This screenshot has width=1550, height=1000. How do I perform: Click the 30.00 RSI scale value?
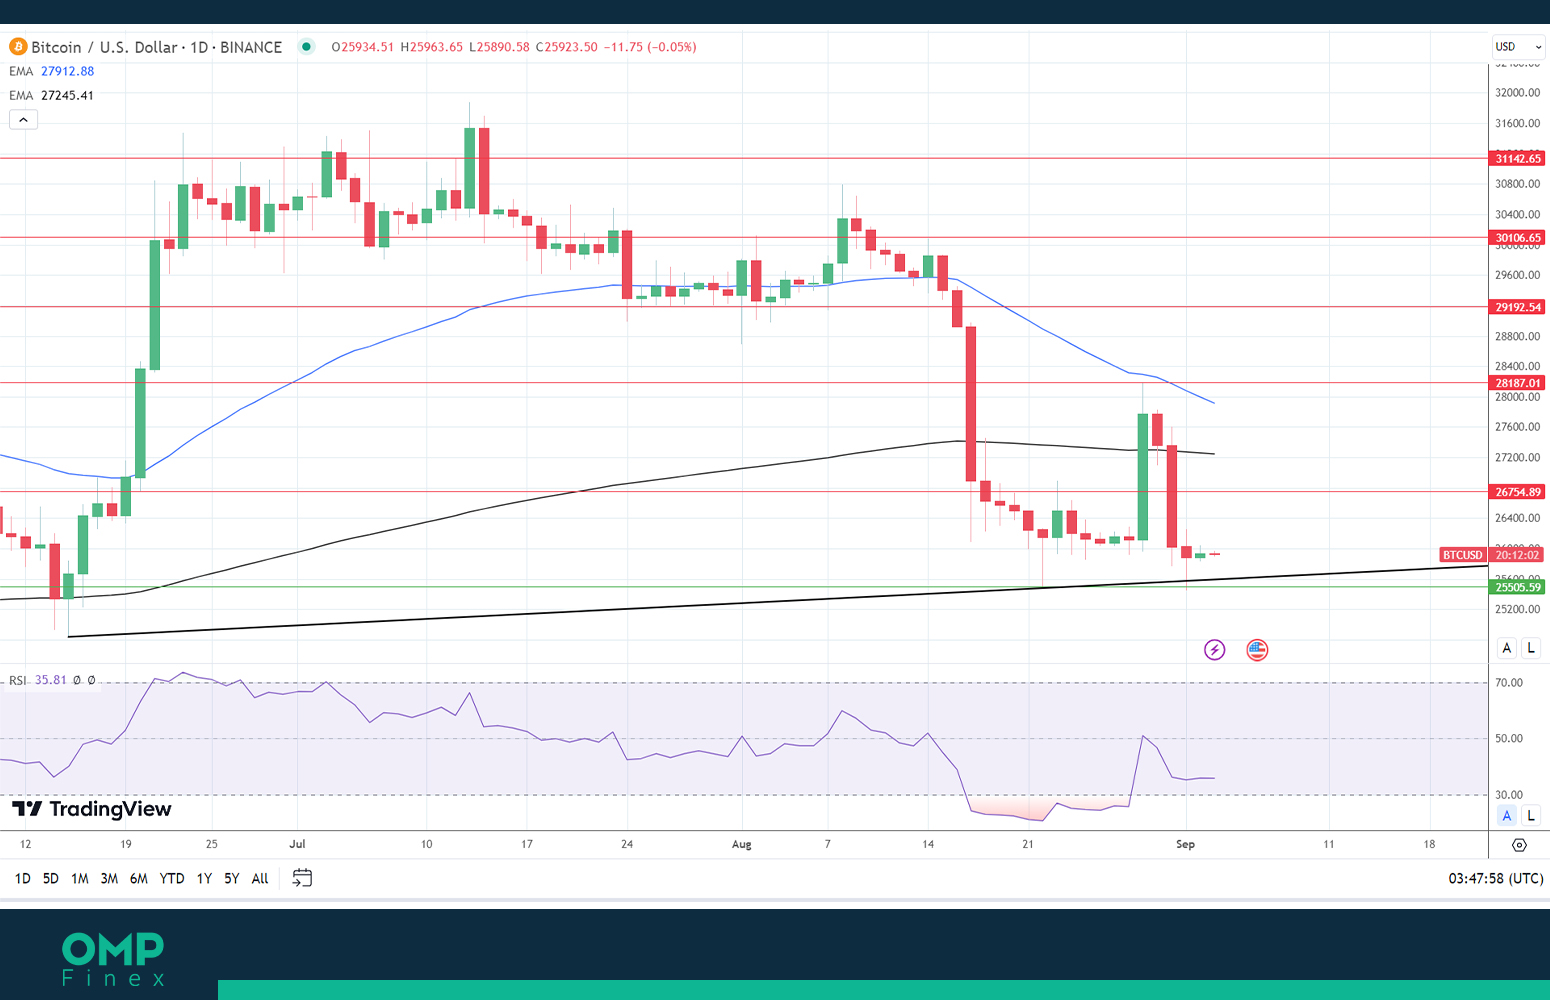click(1509, 795)
